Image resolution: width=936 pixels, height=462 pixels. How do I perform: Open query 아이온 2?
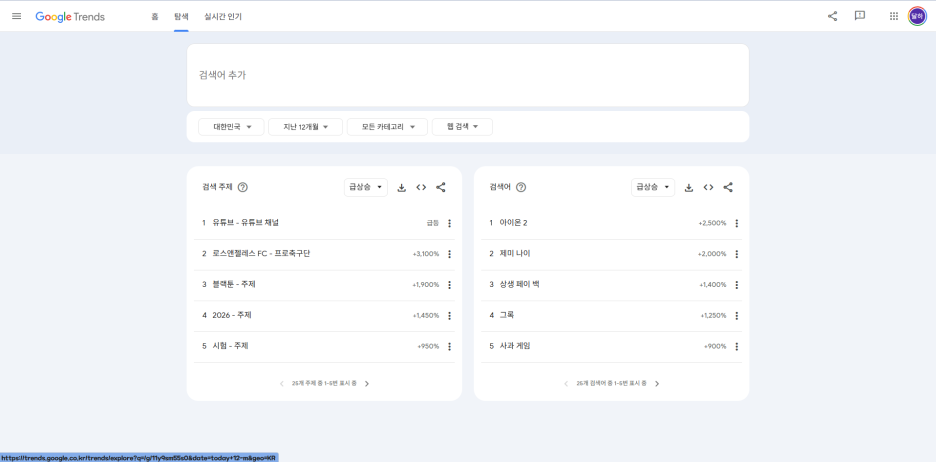(513, 223)
